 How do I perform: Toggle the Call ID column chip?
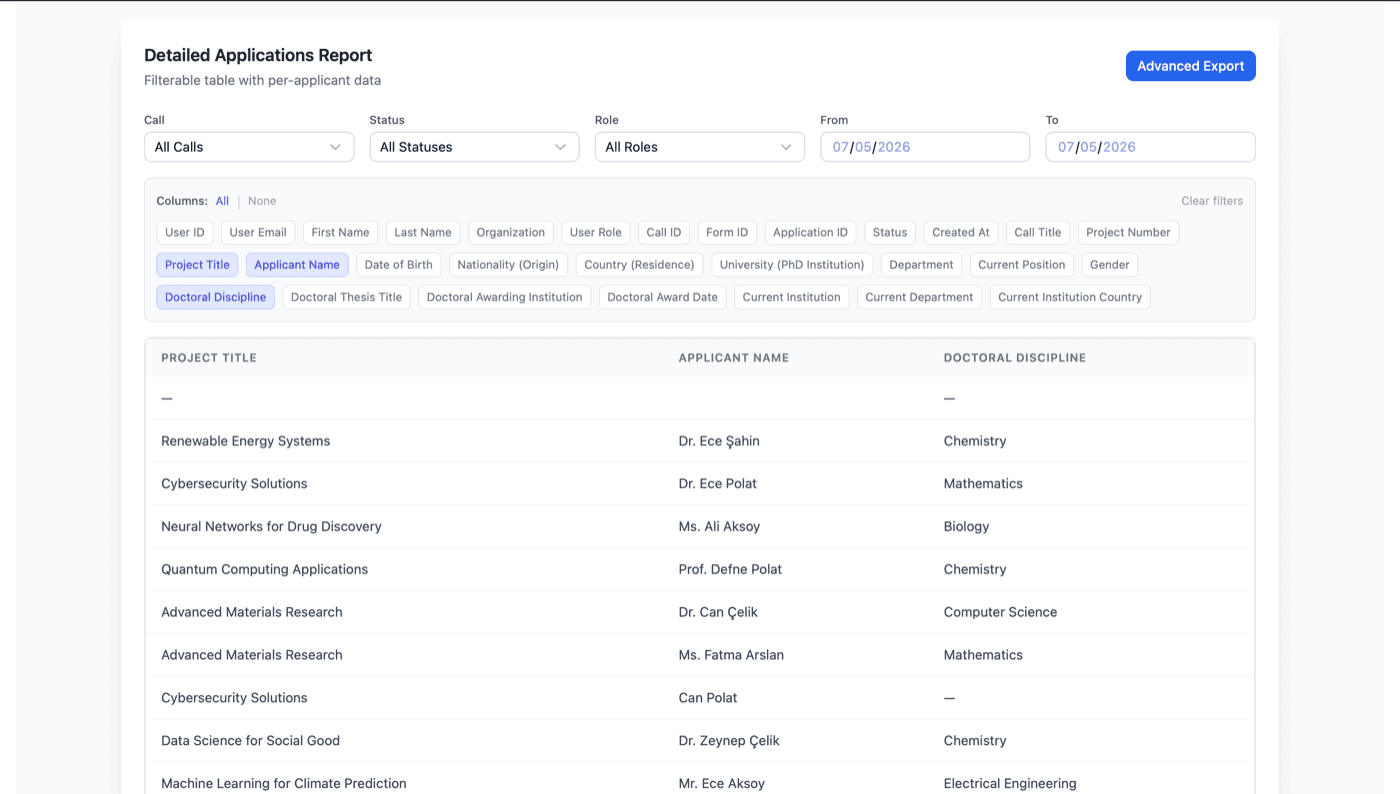pos(664,232)
